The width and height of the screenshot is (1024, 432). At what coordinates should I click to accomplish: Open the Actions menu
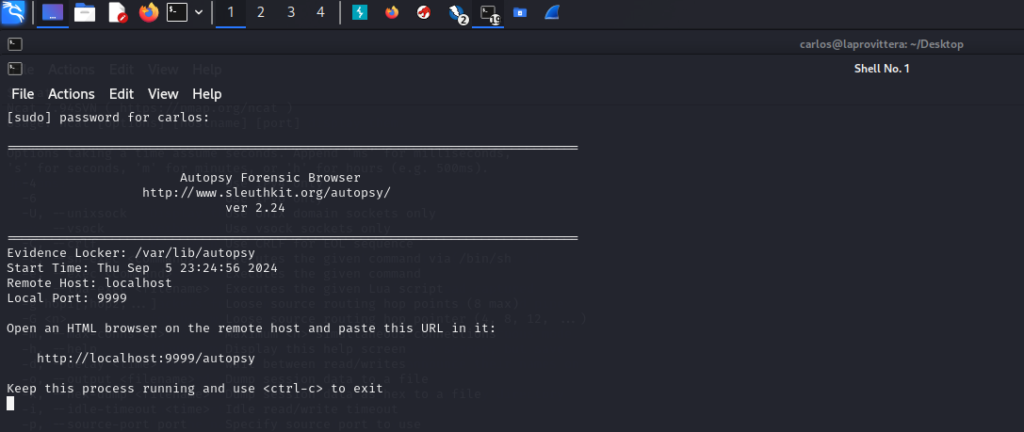(x=71, y=94)
